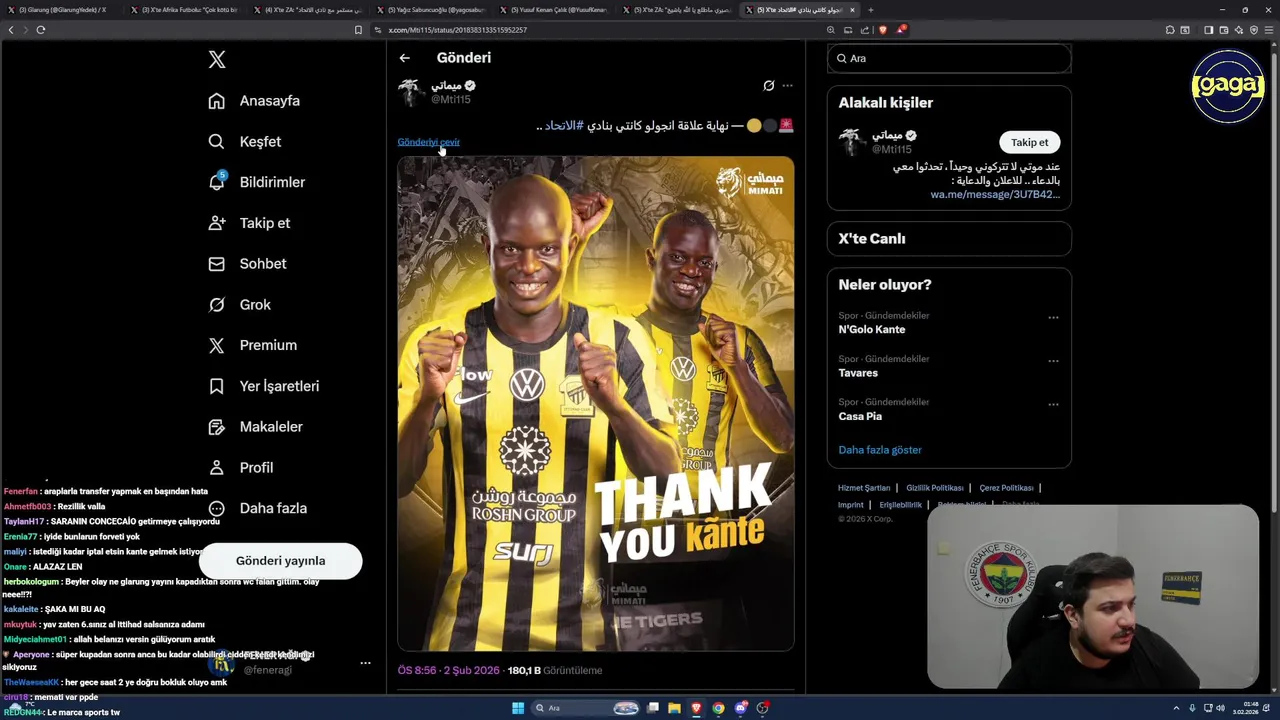
Task: Click the author avatar of the post
Action: tap(411, 92)
